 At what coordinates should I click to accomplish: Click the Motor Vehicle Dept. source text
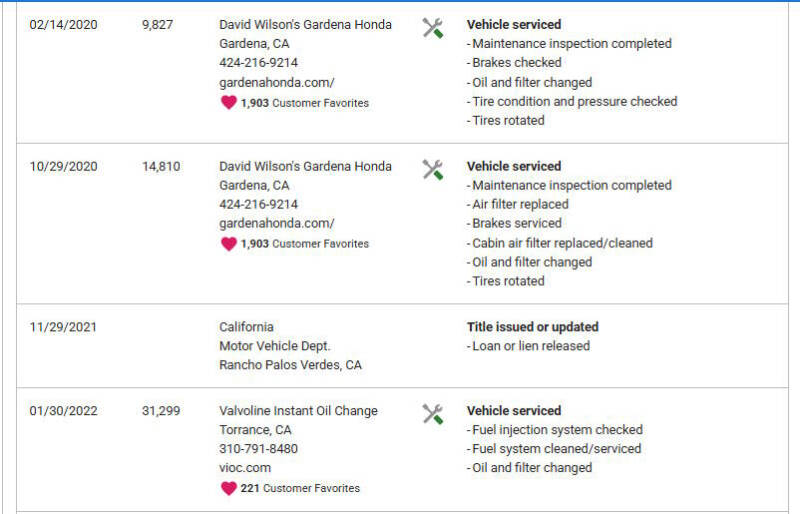click(275, 346)
